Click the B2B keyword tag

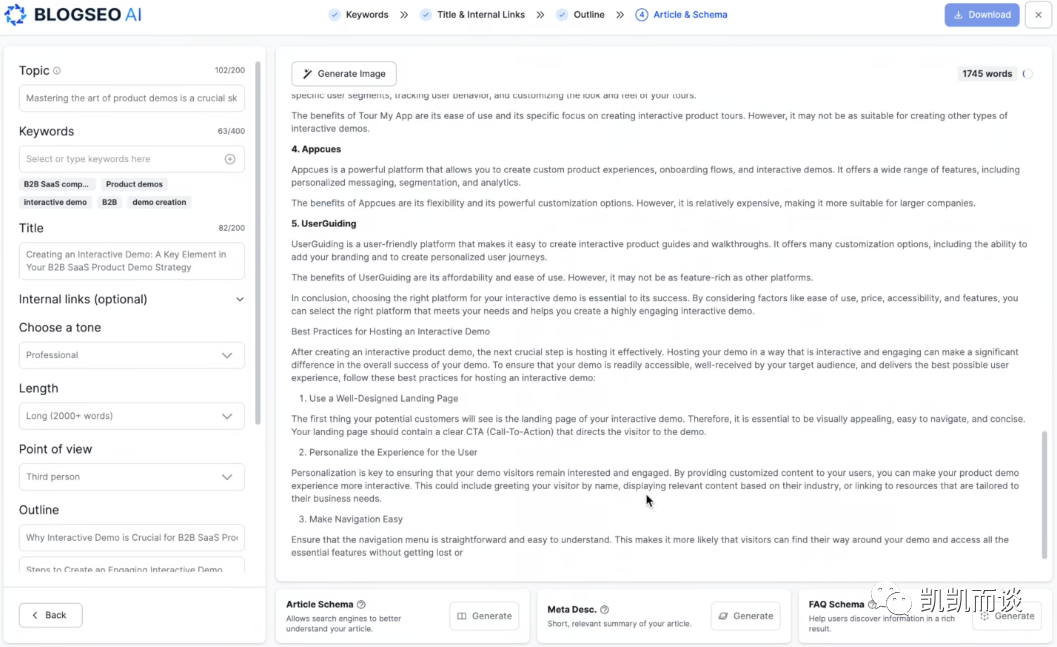(109, 202)
